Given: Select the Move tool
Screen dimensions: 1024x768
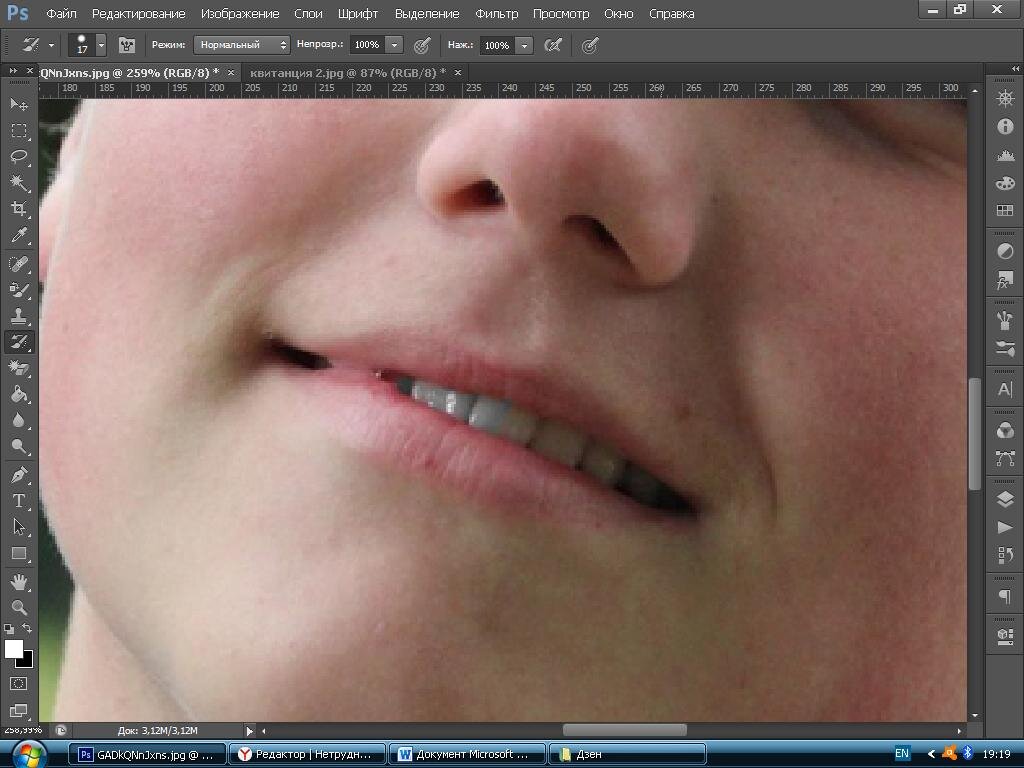Looking at the screenshot, I should click(x=19, y=104).
